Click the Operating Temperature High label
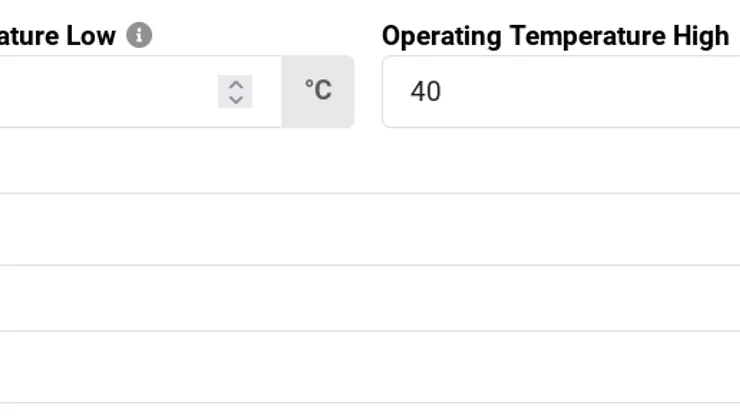Image resolution: width=740 pixels, height=416 pixels. pos(555,36)
